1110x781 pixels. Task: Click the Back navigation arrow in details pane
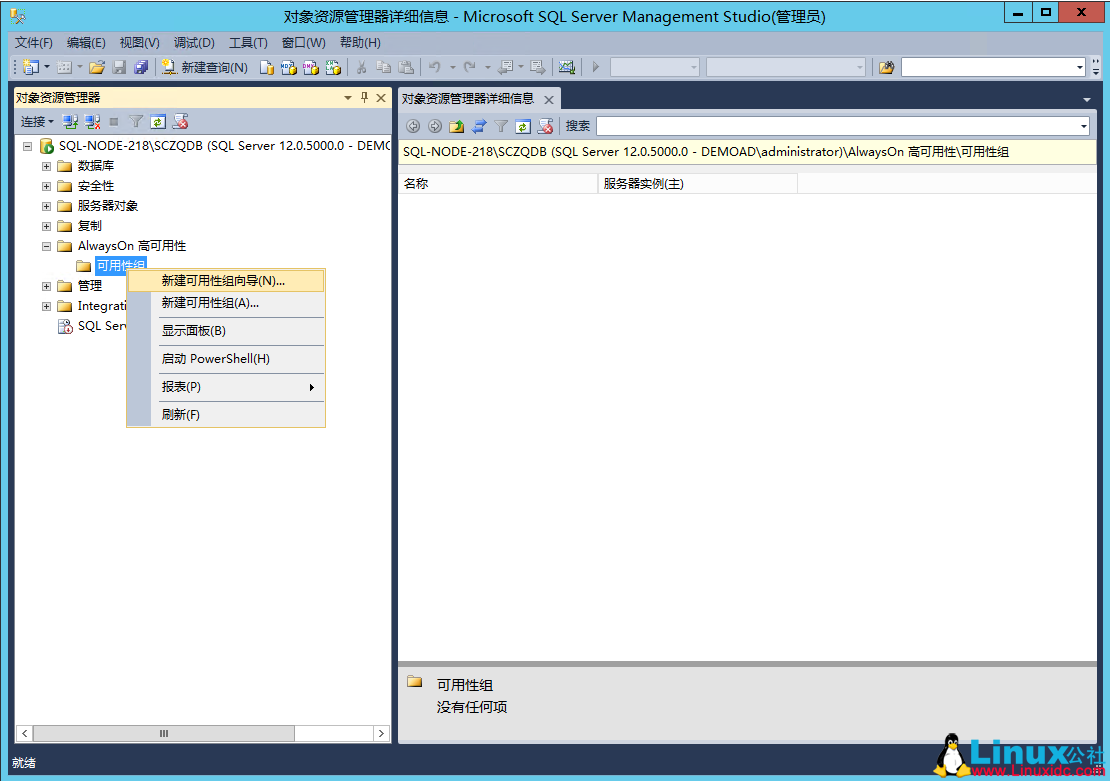(413, 126)
